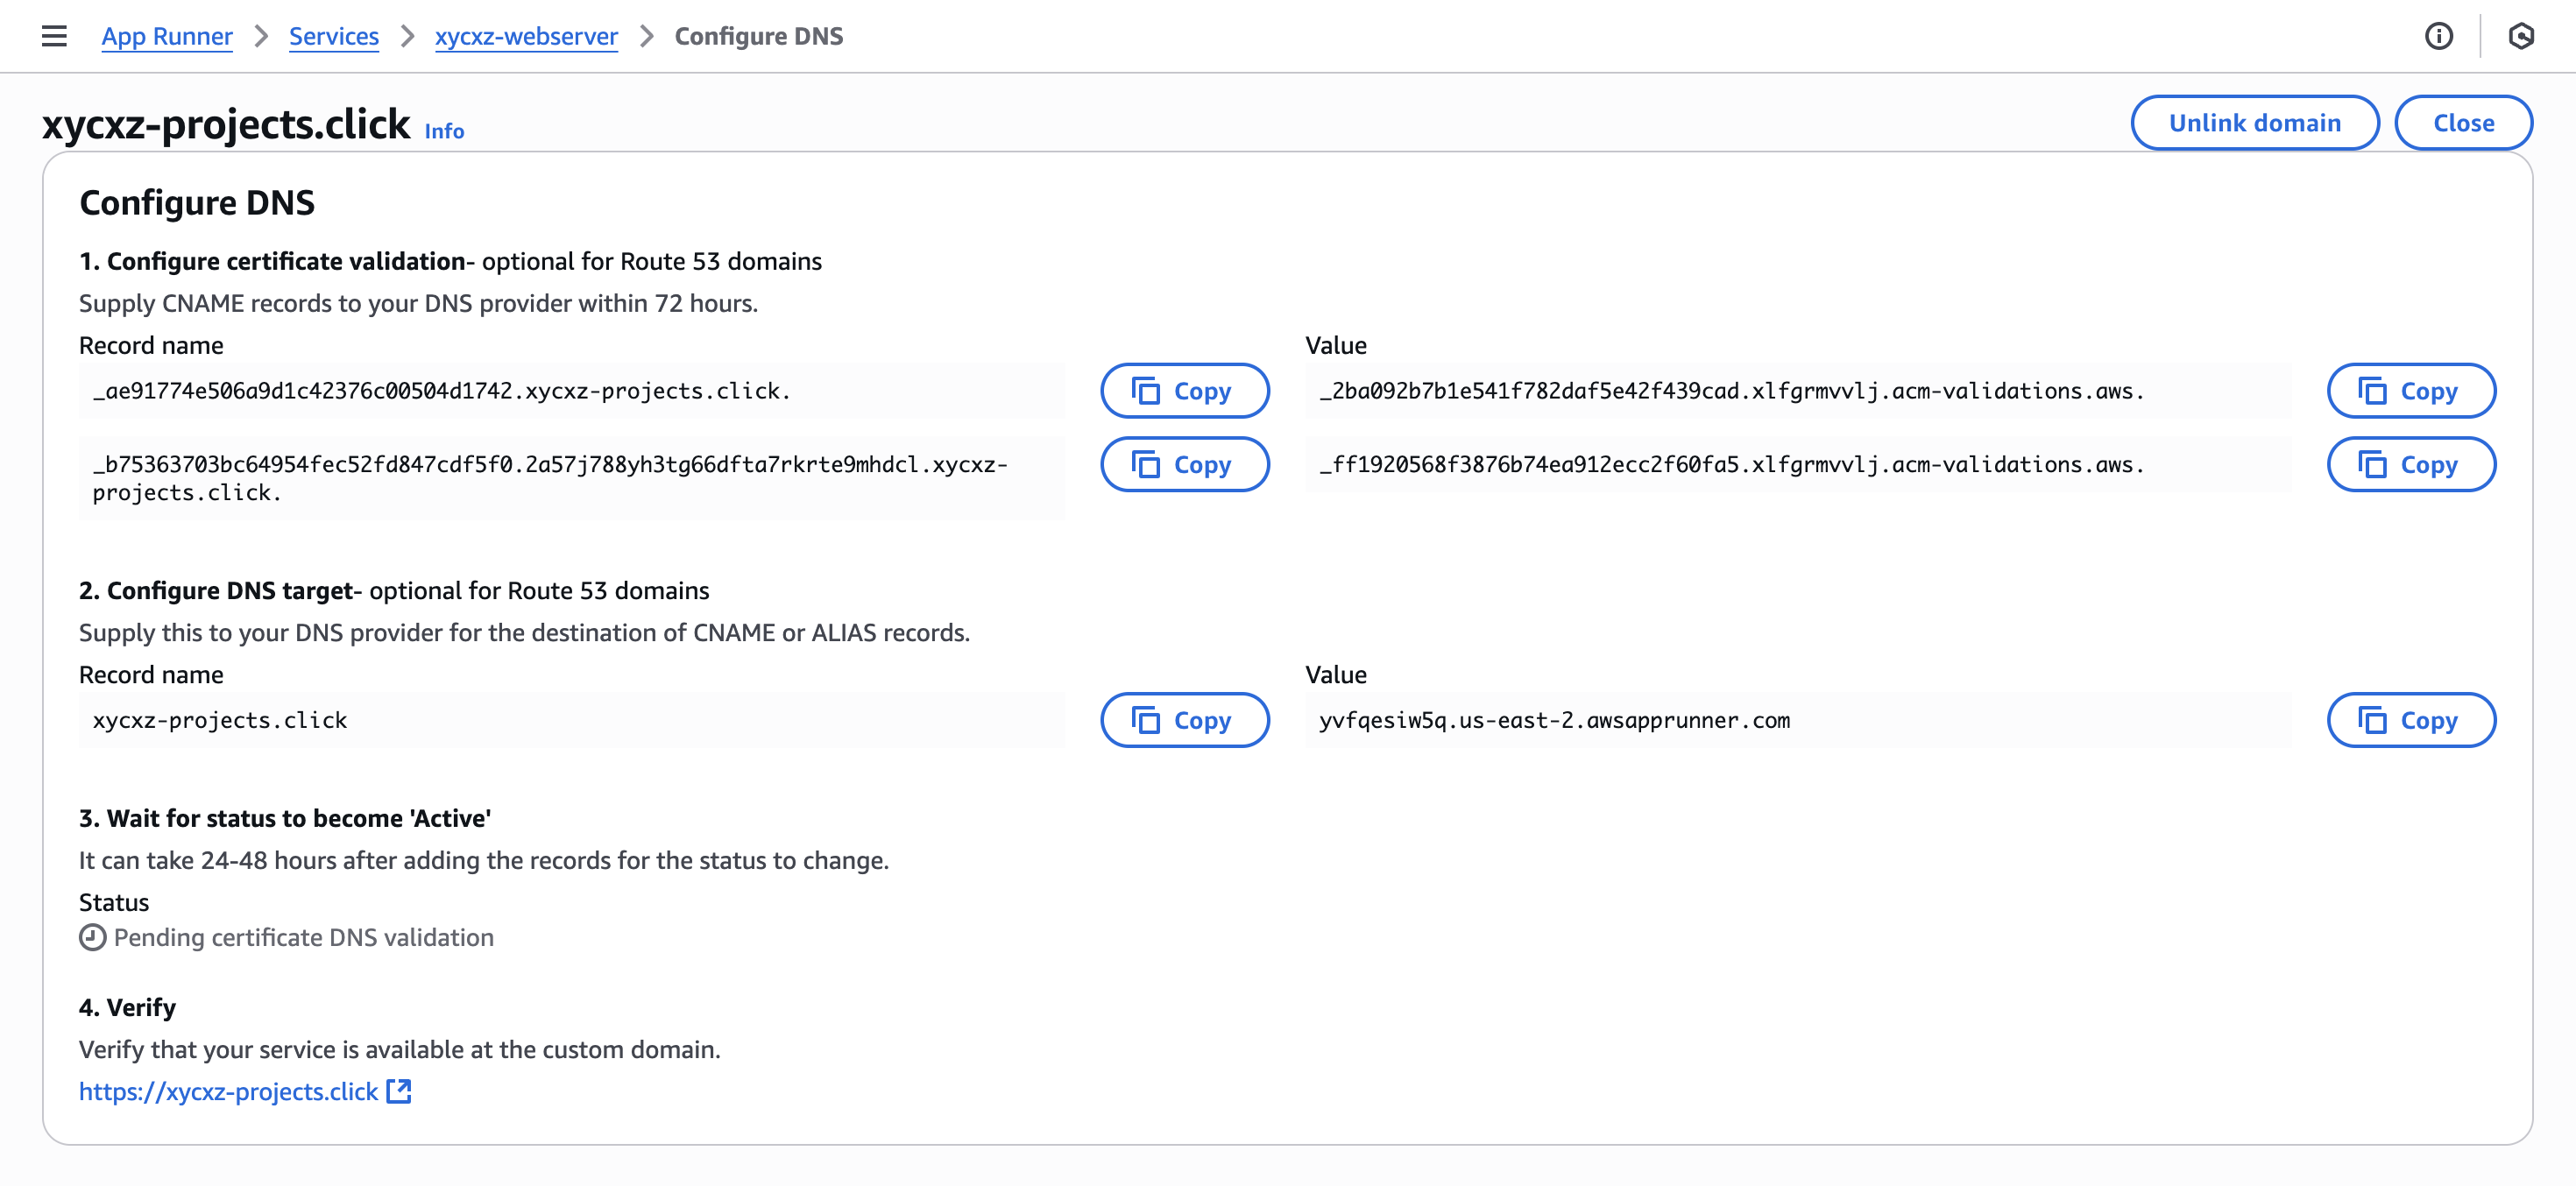Click the hexagon settings icon in the top right
This screenshot has height=1186, width=2576.
pos(2520,37)
